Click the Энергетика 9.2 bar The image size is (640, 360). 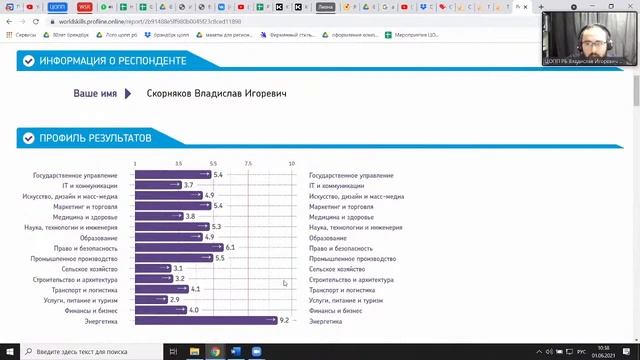(206, 320)
